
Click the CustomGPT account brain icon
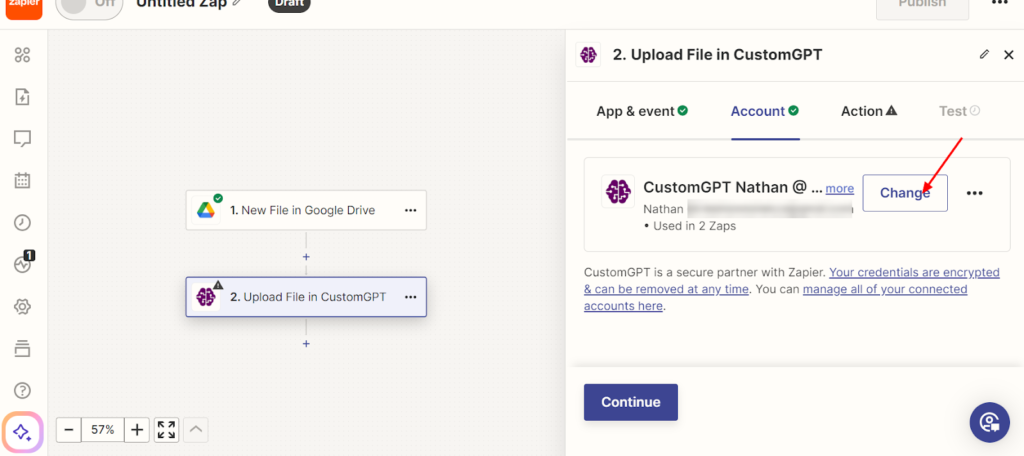point(618,191)
